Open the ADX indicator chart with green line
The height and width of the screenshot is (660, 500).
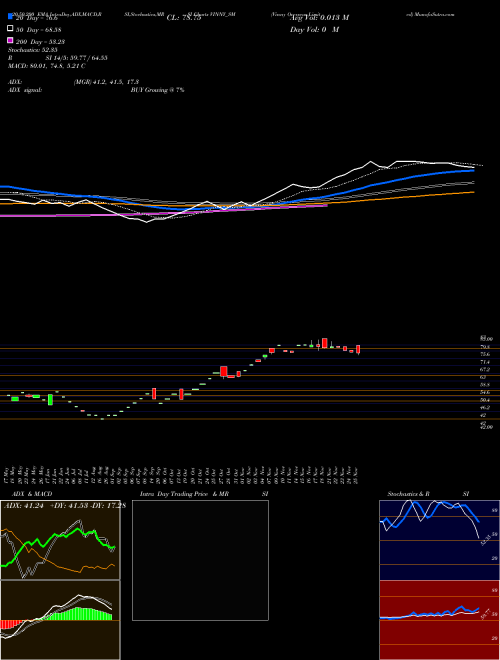60,540
